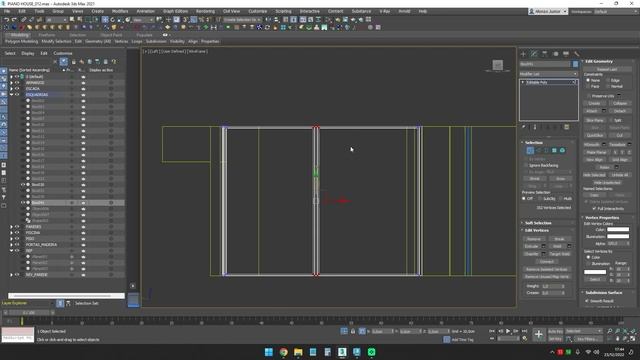Toggle the Full Interactivity checkbox

click(x=594, y=209)
